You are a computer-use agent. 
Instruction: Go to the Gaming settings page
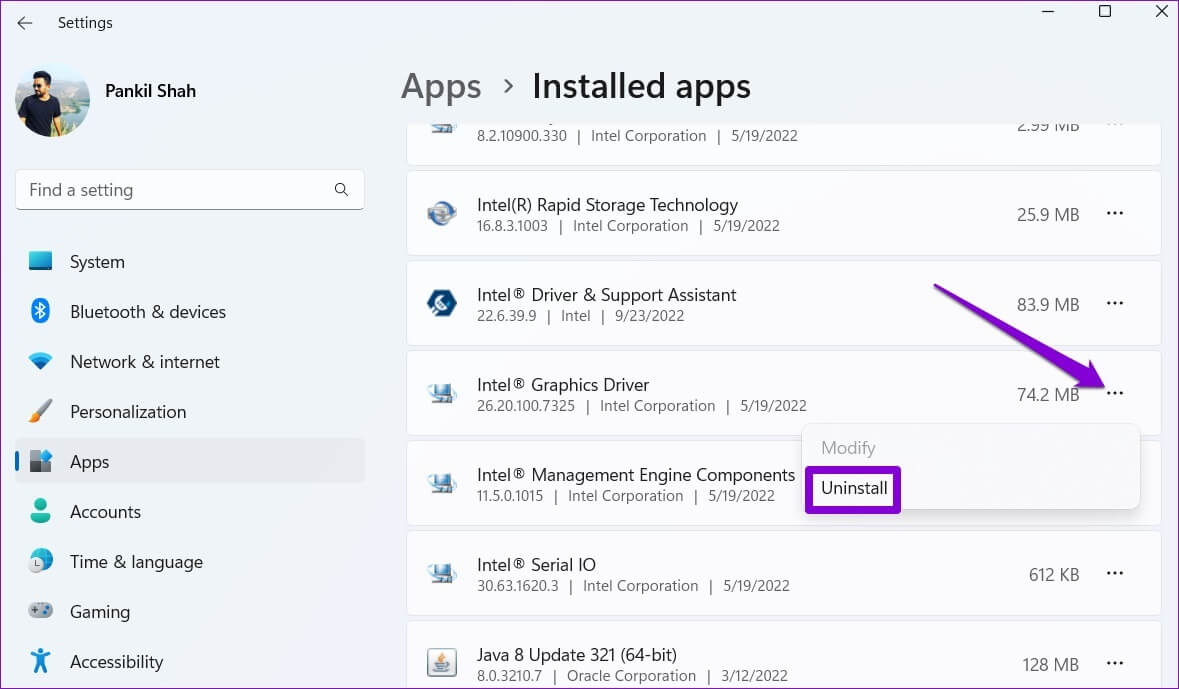pyautogui.click(x=100, y=612)
